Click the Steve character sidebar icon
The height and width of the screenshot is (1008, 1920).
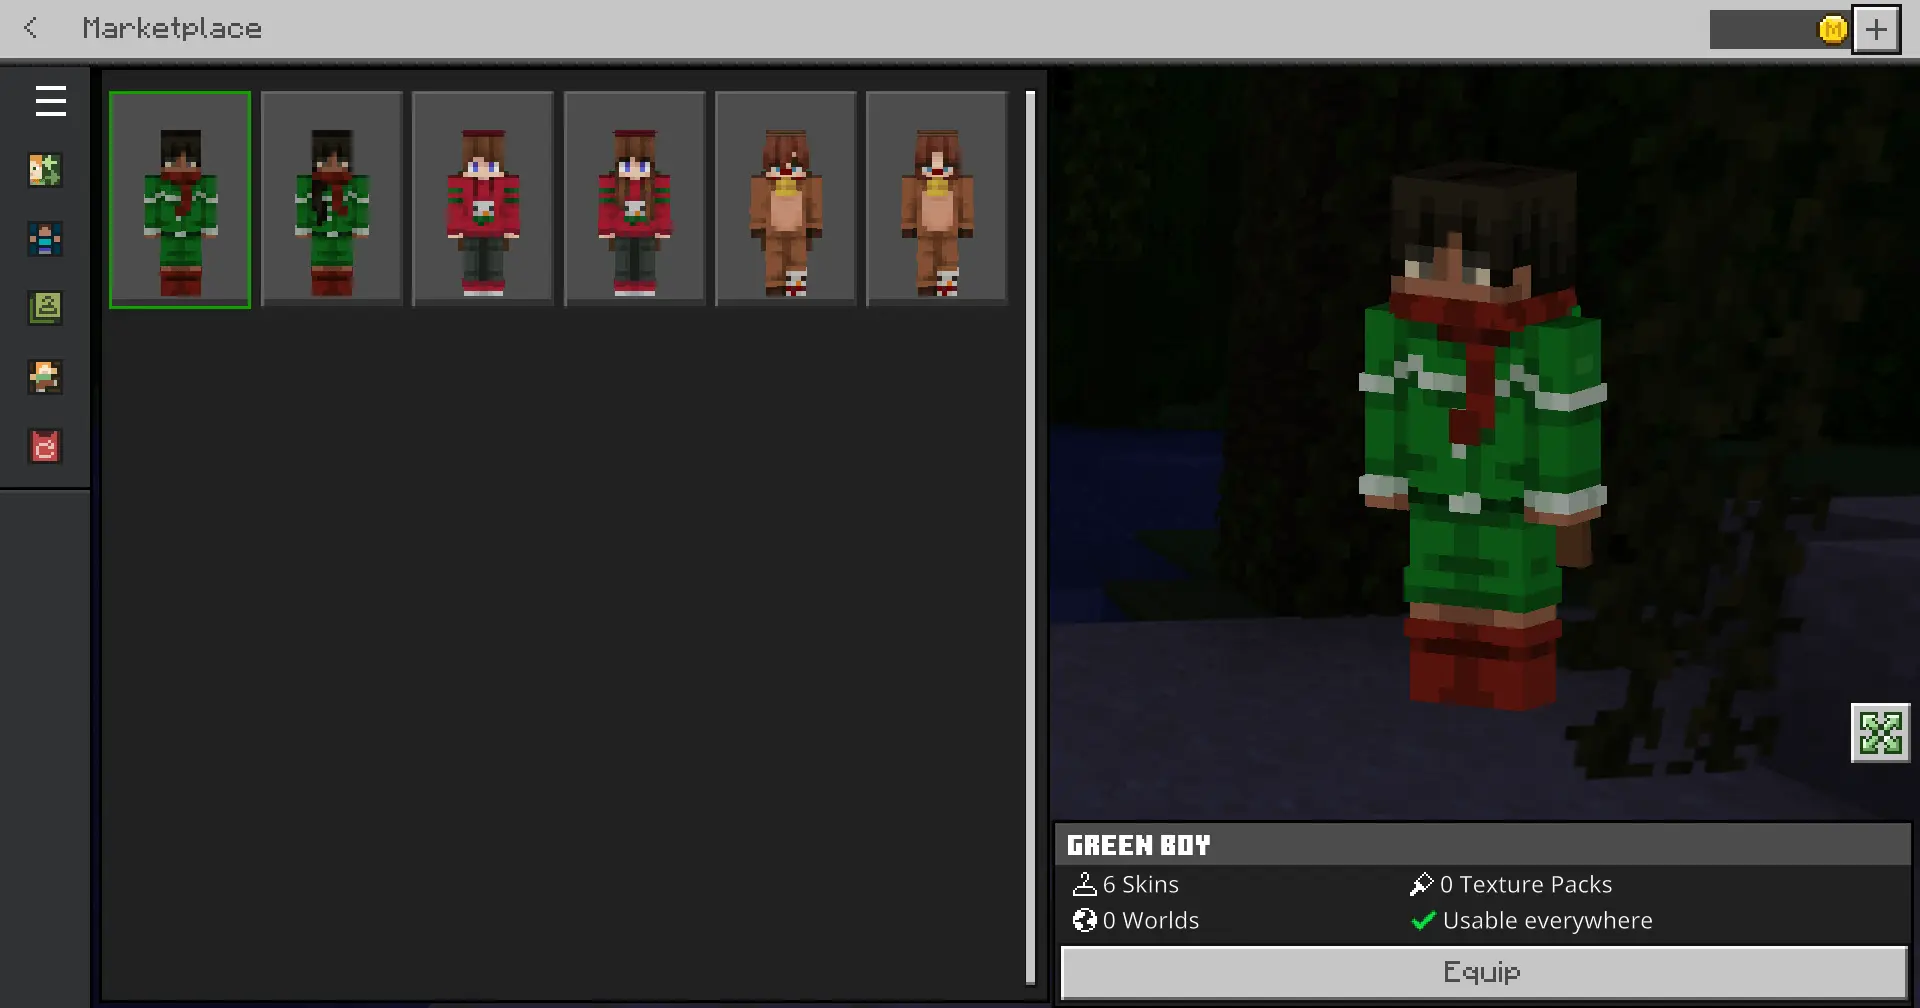(x=45, y=239)
